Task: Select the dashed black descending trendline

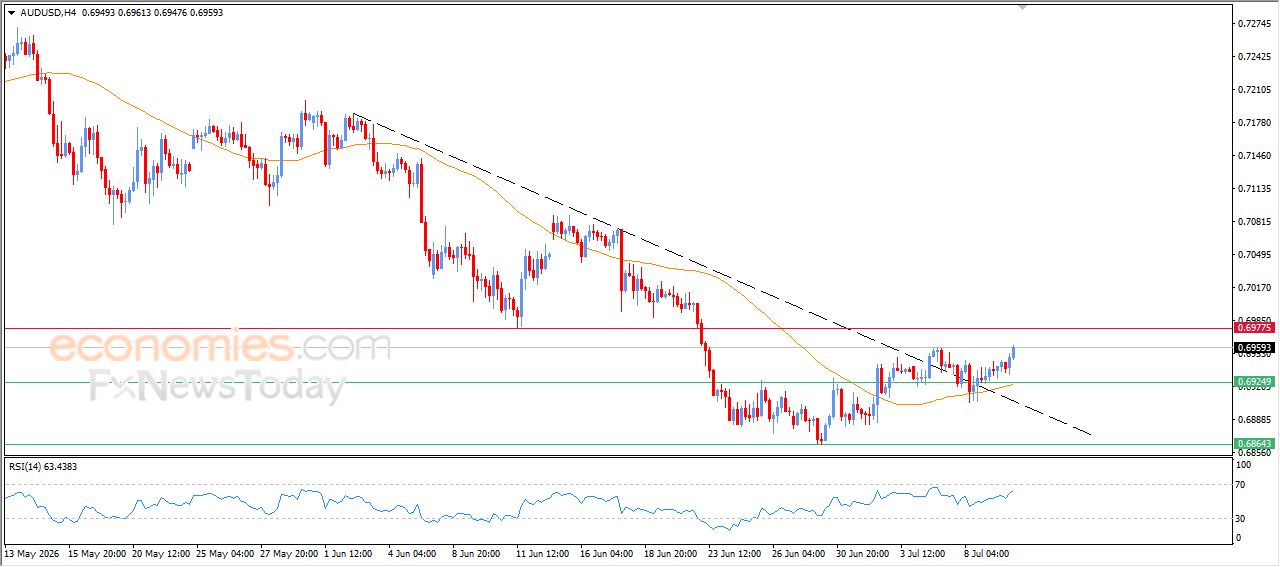Action: (x=720, y=274)
